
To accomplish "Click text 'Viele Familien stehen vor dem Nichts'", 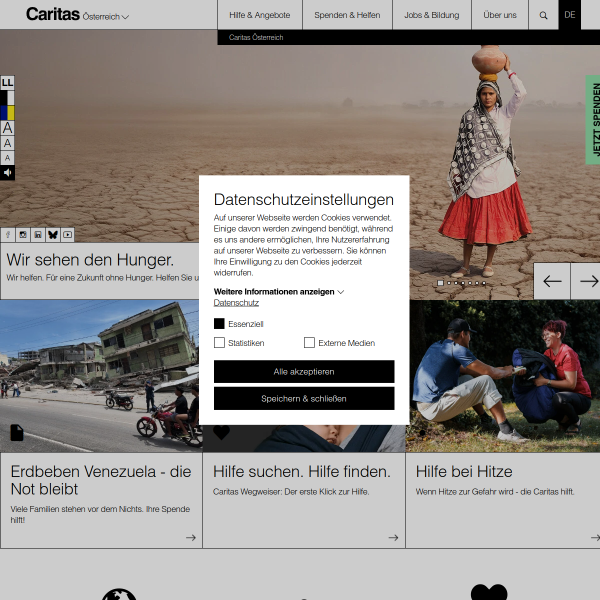I will click(x=77, y=509).
